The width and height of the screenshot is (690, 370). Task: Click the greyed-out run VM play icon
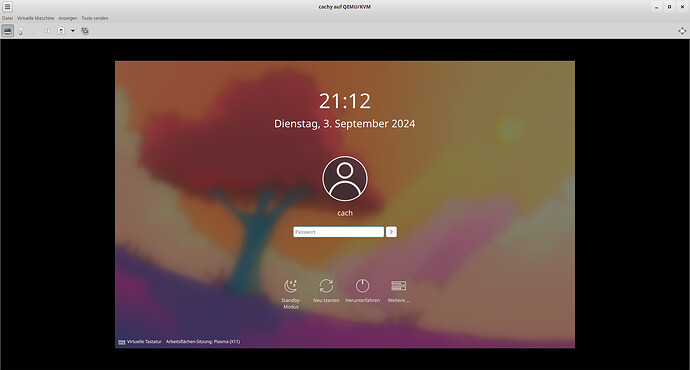point(34,31)
